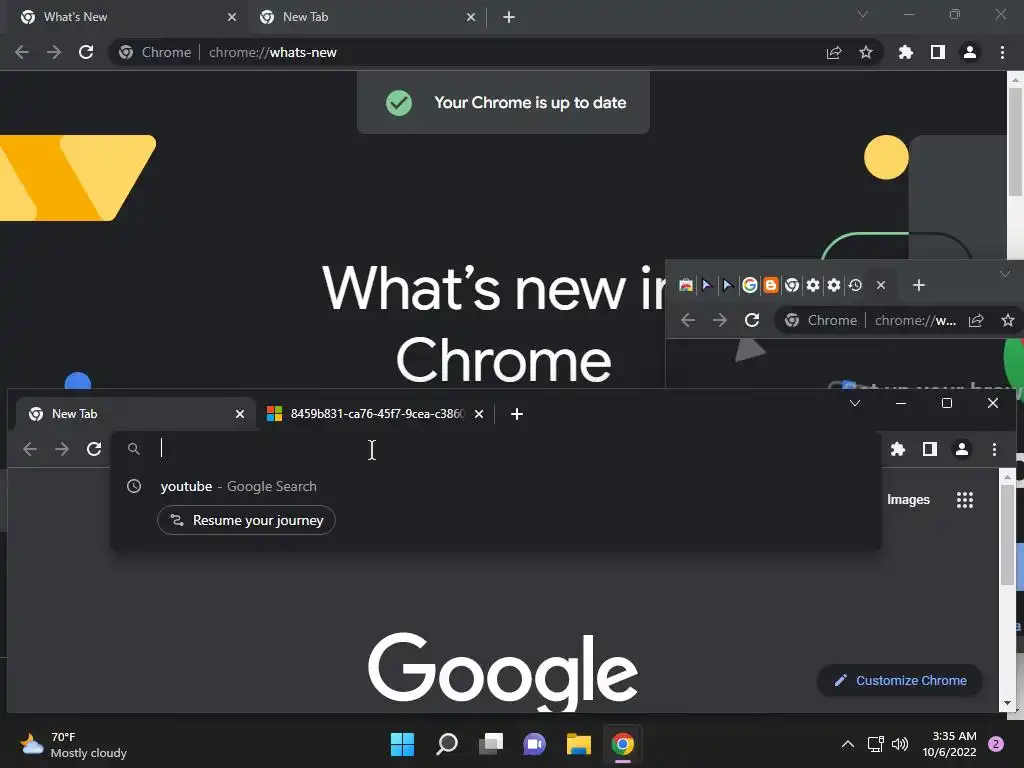The width and height of the screenshot is (1024, 768).
Task: Reload in small right Chrome window
Action: [752, 320]
